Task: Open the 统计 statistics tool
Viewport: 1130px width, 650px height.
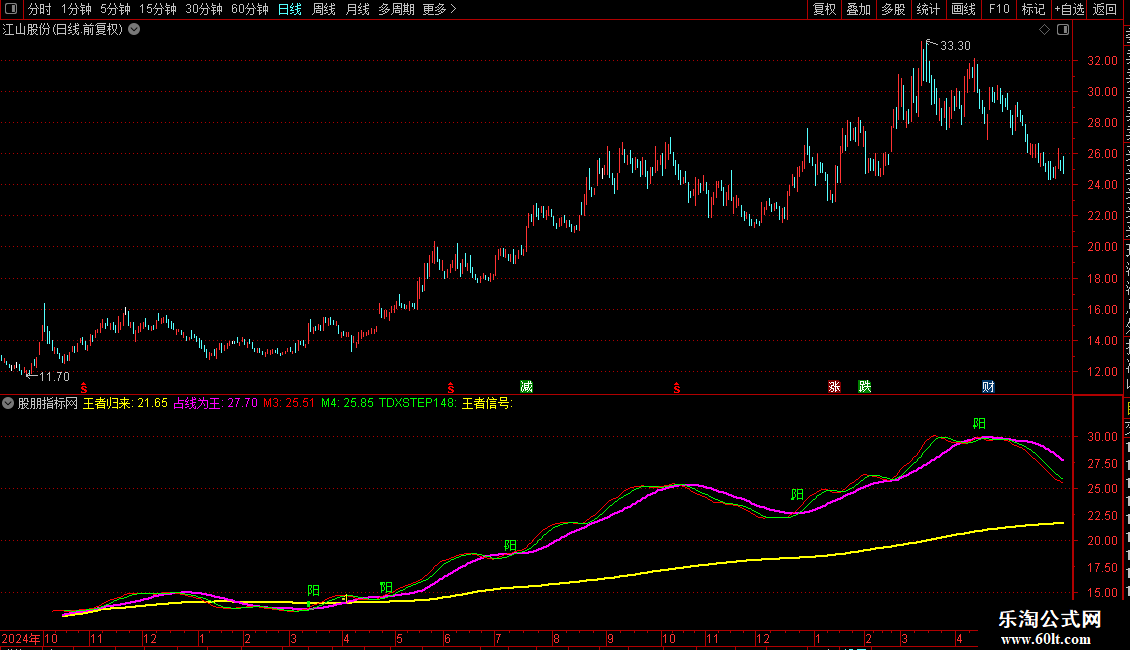Action: click(928, 9)
